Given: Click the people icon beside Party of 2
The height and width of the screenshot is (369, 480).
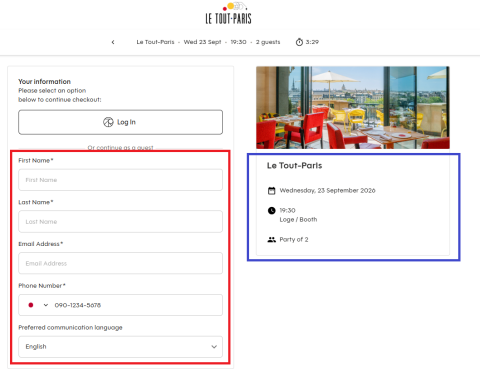Looking at the screenshot, I should (x=272, y=239).
